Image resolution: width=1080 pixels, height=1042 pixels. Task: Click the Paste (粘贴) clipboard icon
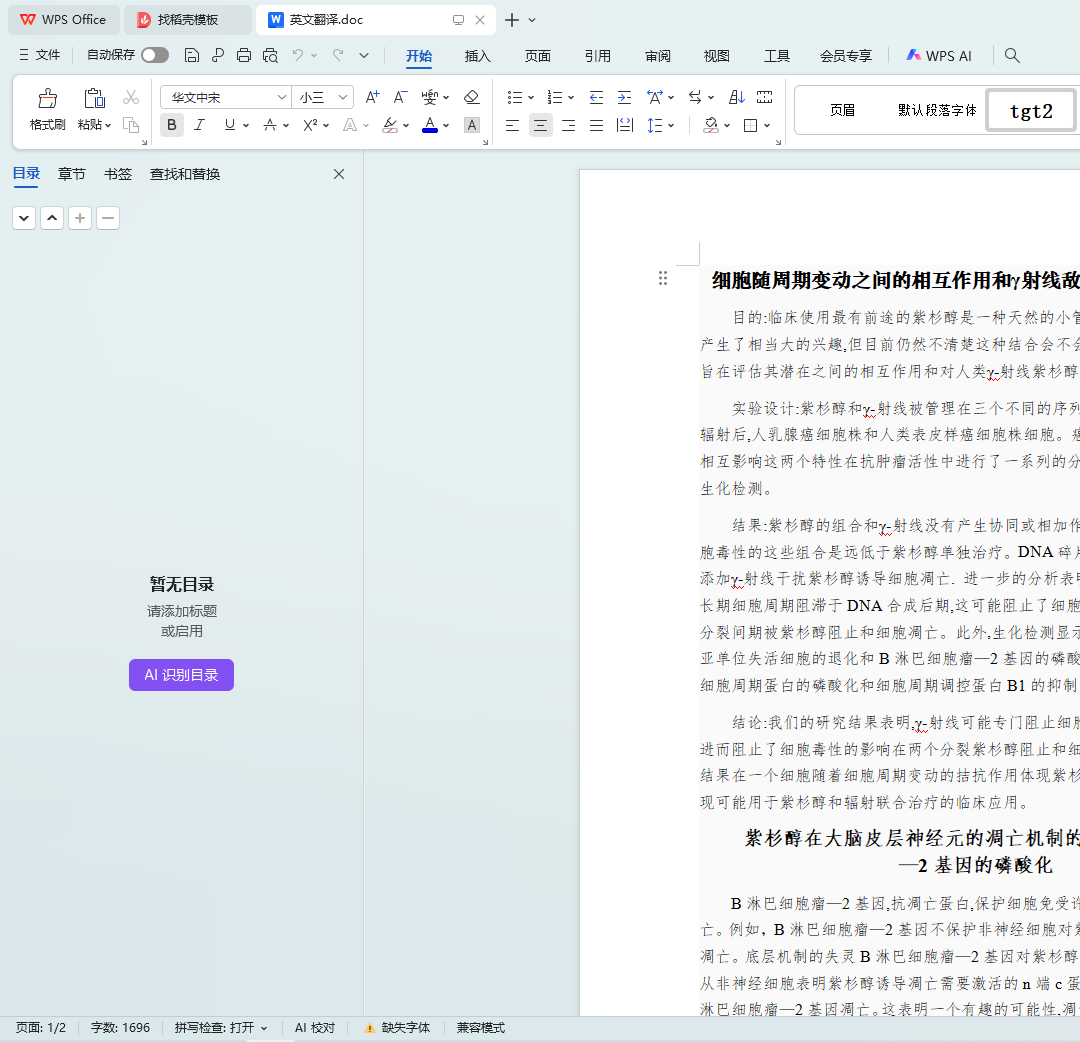94,98
